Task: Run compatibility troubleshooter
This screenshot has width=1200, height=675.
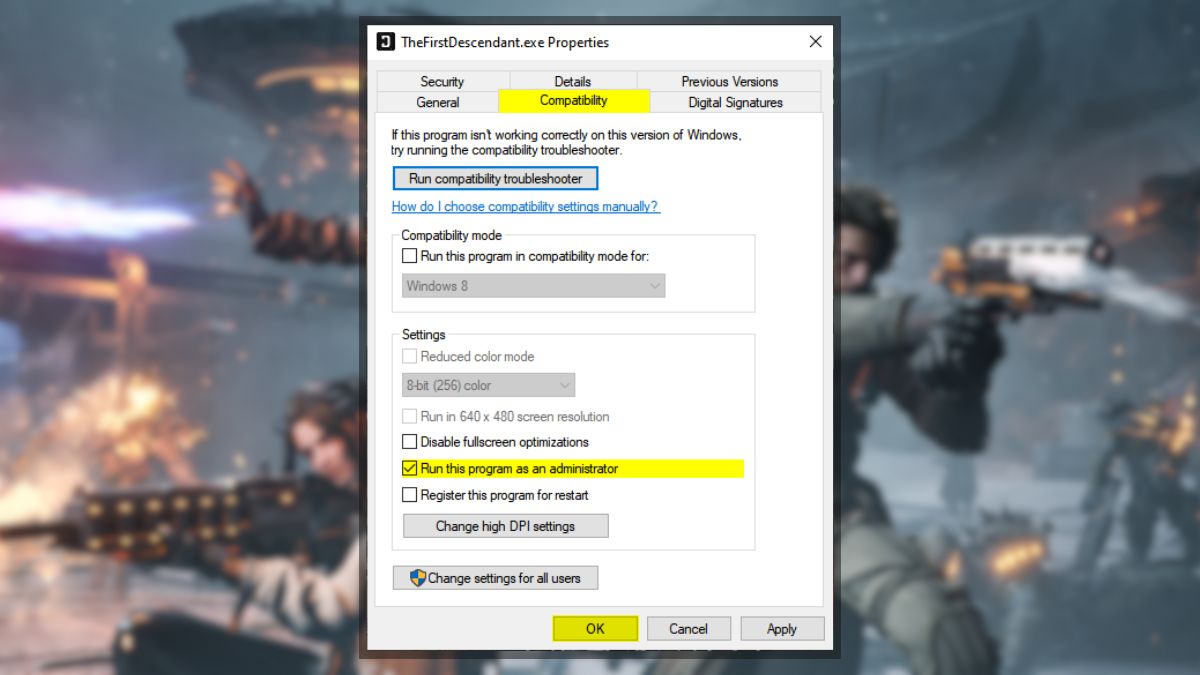Action: [495, 178]
